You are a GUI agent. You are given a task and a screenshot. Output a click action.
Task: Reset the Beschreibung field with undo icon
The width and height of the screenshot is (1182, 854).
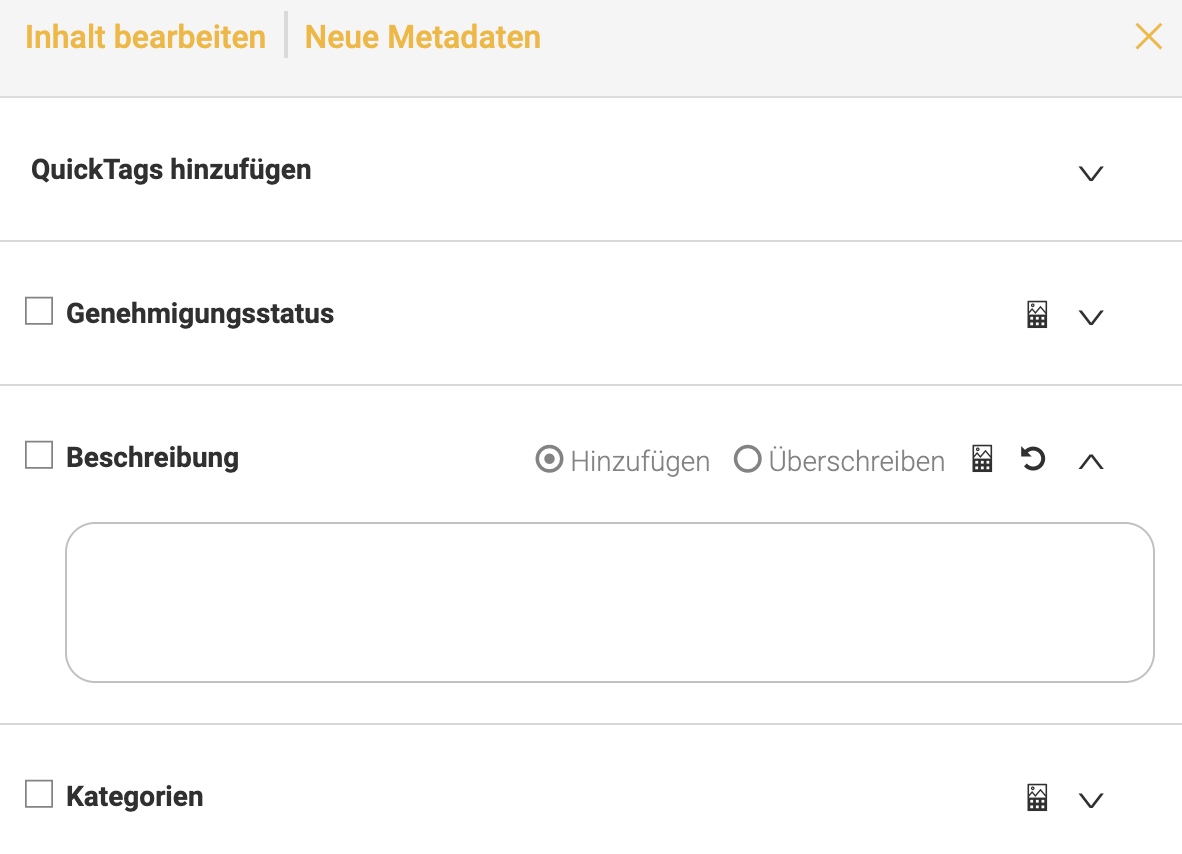[1033, 460]
